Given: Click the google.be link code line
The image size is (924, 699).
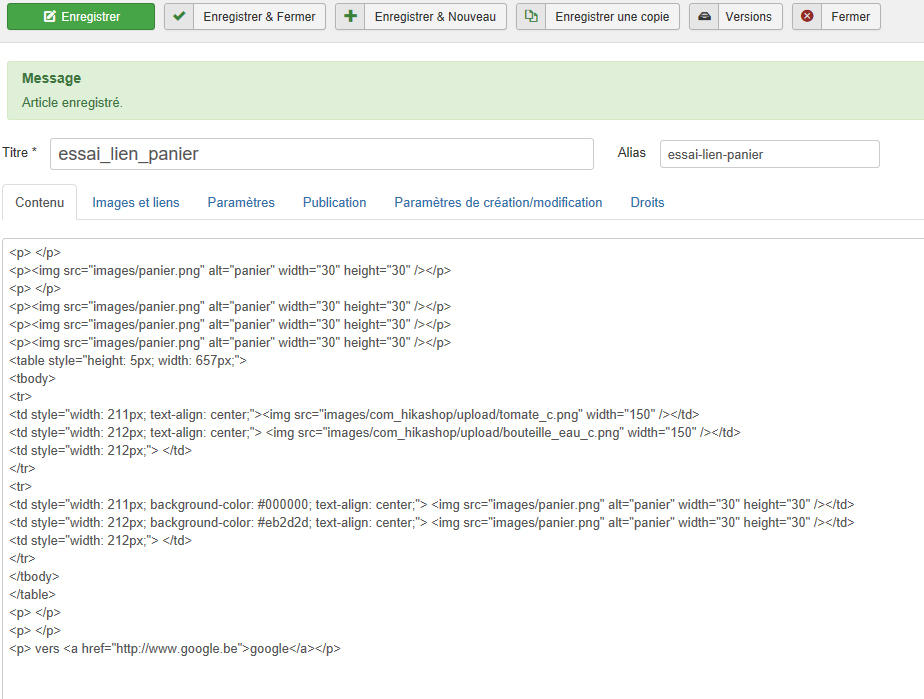Looking at the screenshot, I should click(175, 648).
